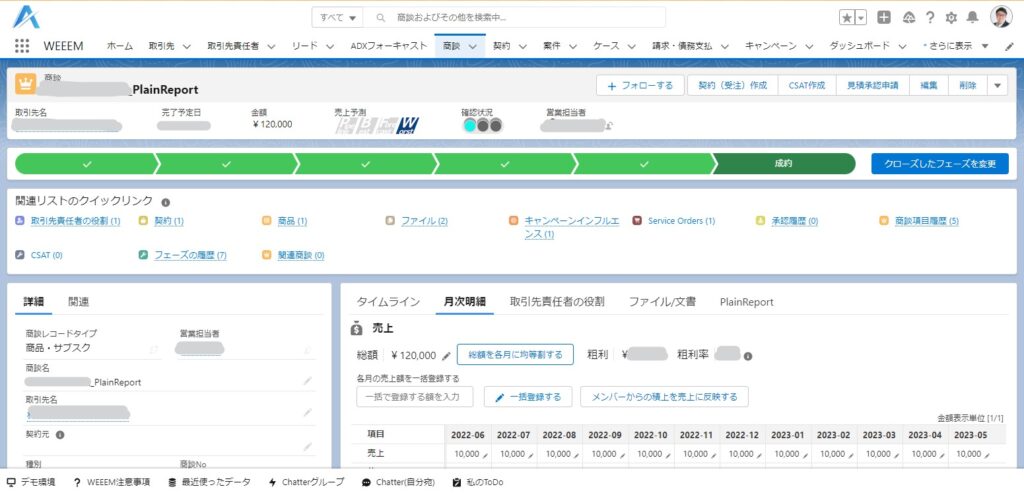Go to the ホーム tab
This screenshot has height=493, width=1024.
pyautogui.click(x=120, y=46)
